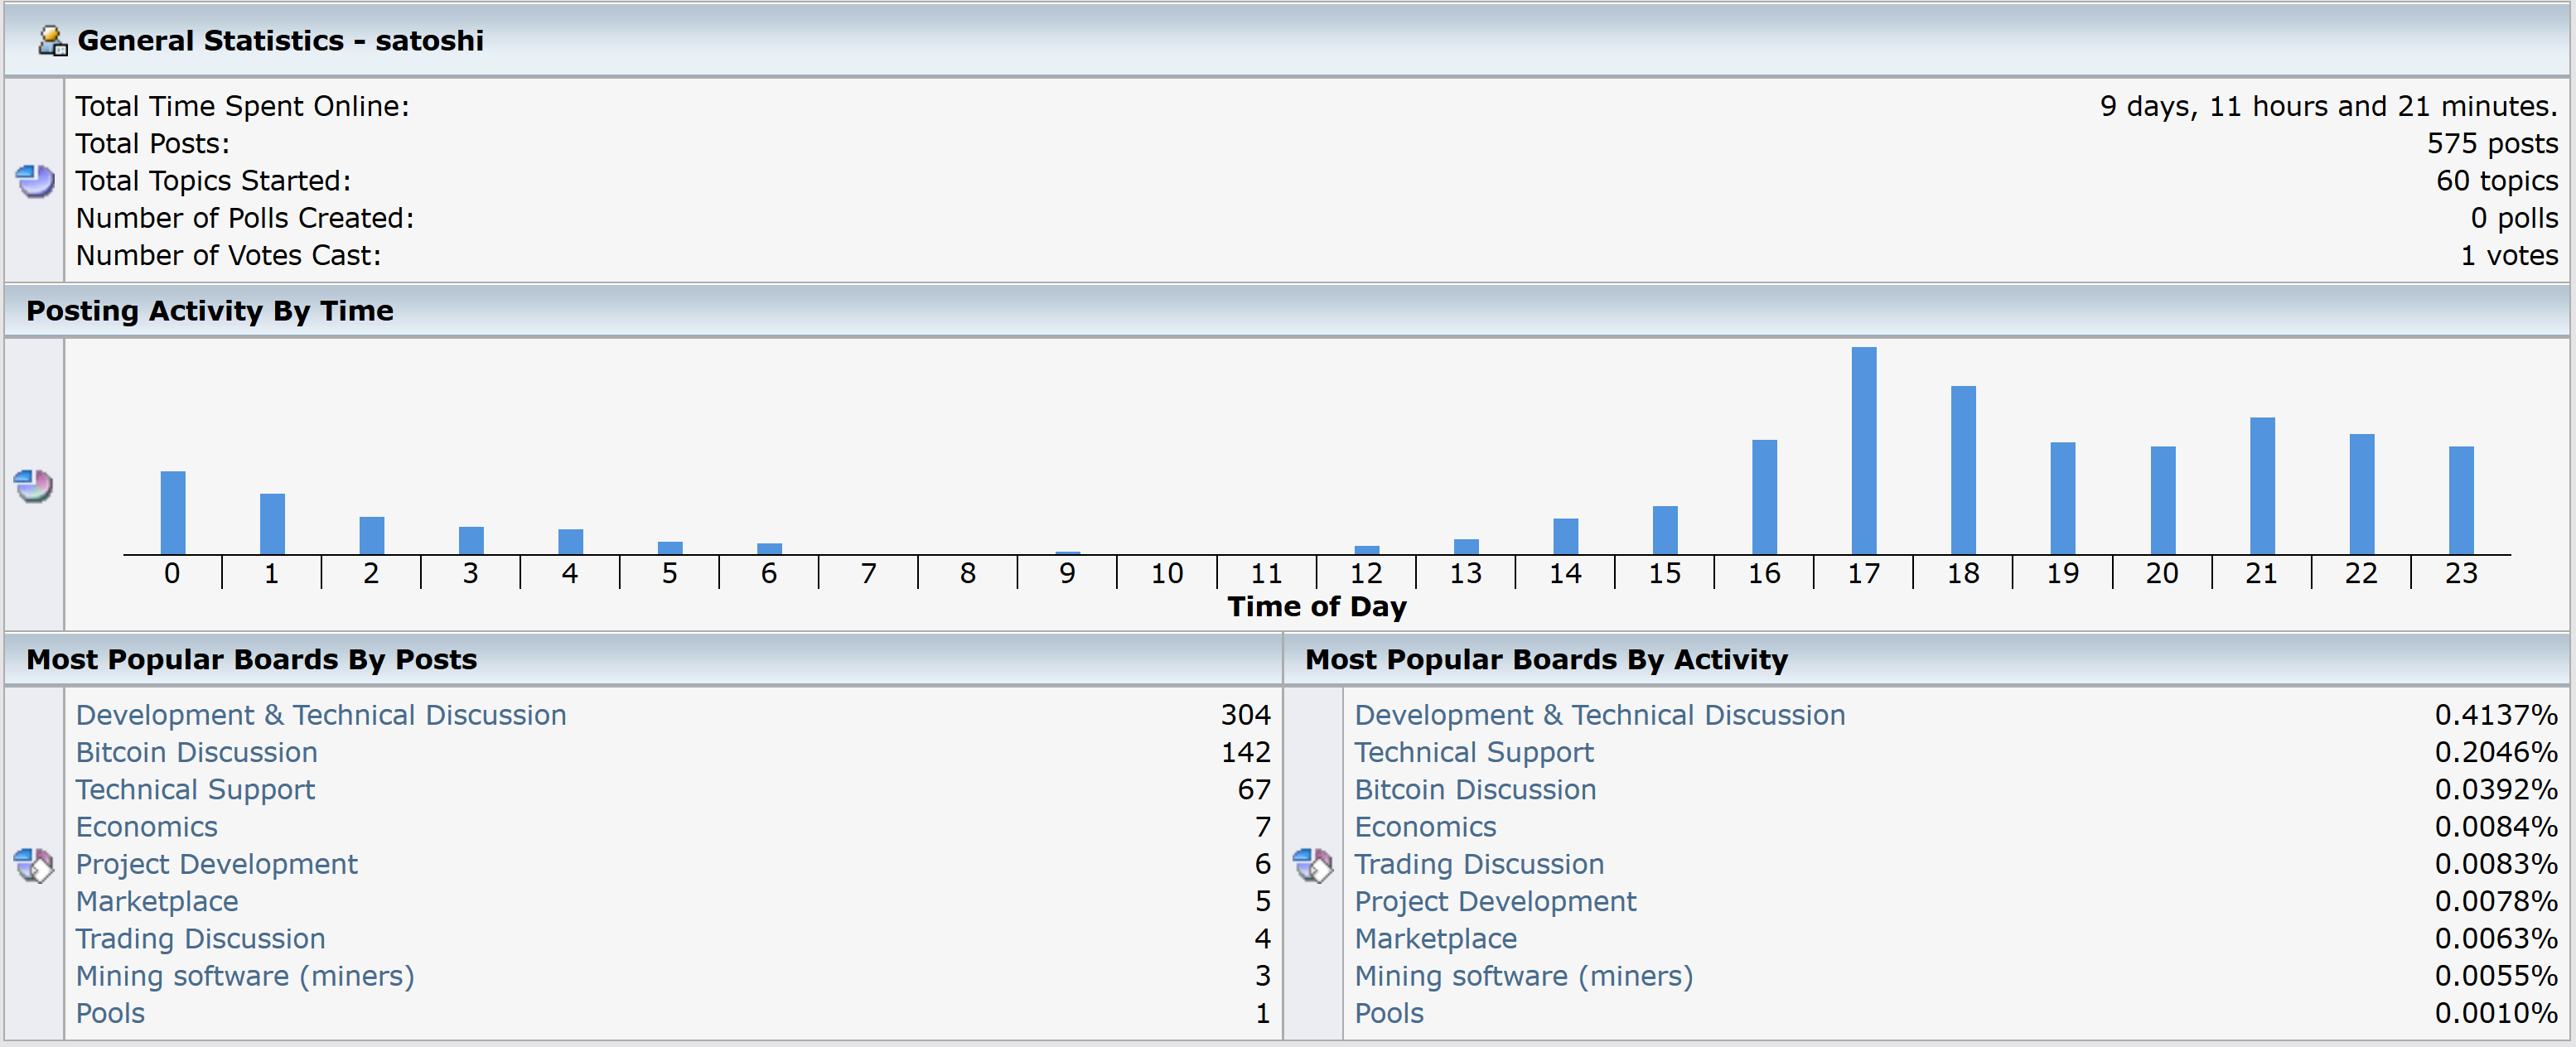Open Marketplace in boards by posts
This screenshot has height=1047, width=2576.
[x=157, y=902]
